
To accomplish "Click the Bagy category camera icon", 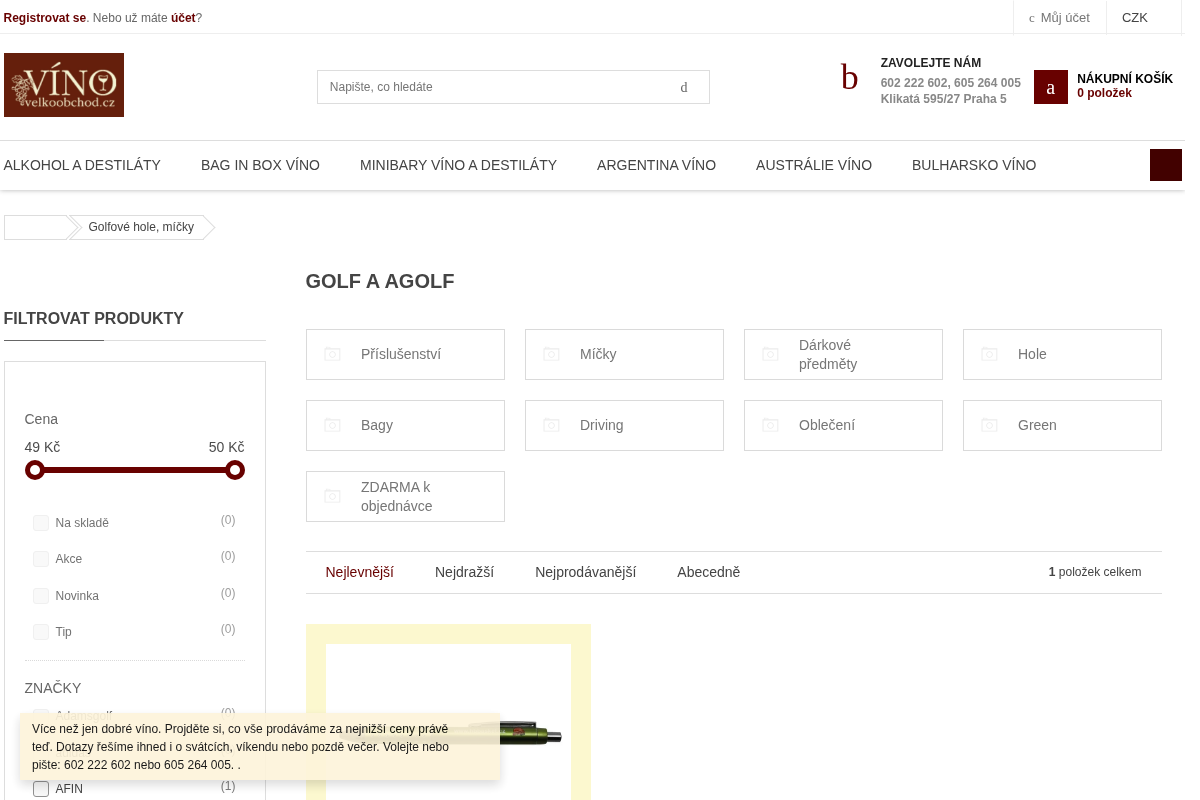I will pos(333,425).
